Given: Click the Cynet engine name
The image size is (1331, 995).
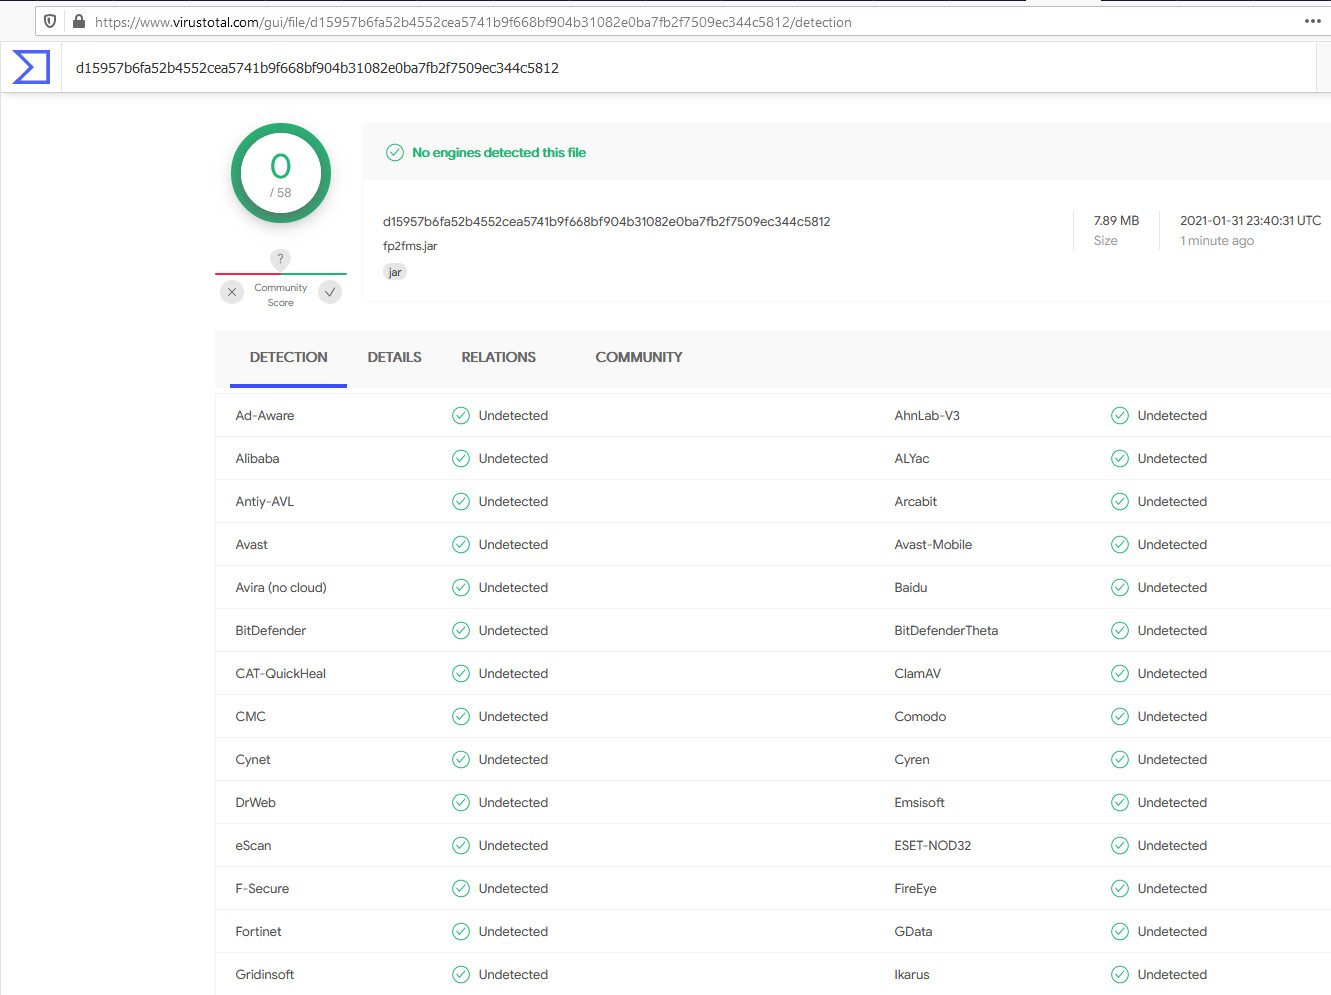Looking at the screenshot, I should 253,760.
